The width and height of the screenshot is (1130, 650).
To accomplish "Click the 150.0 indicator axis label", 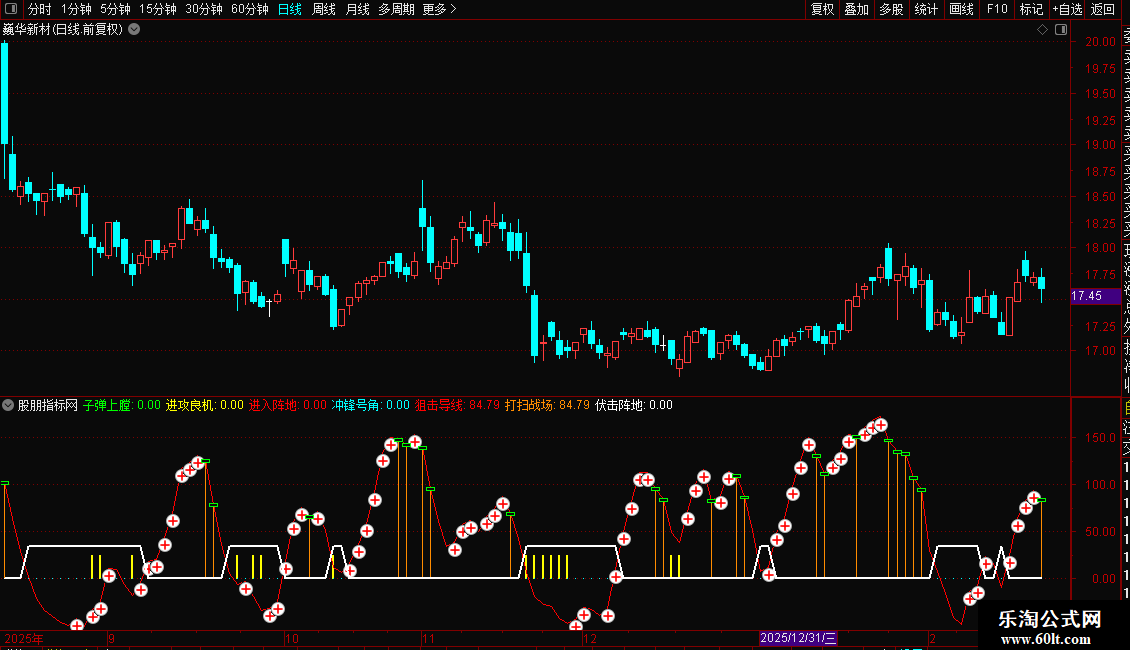I will point(1100,437).
